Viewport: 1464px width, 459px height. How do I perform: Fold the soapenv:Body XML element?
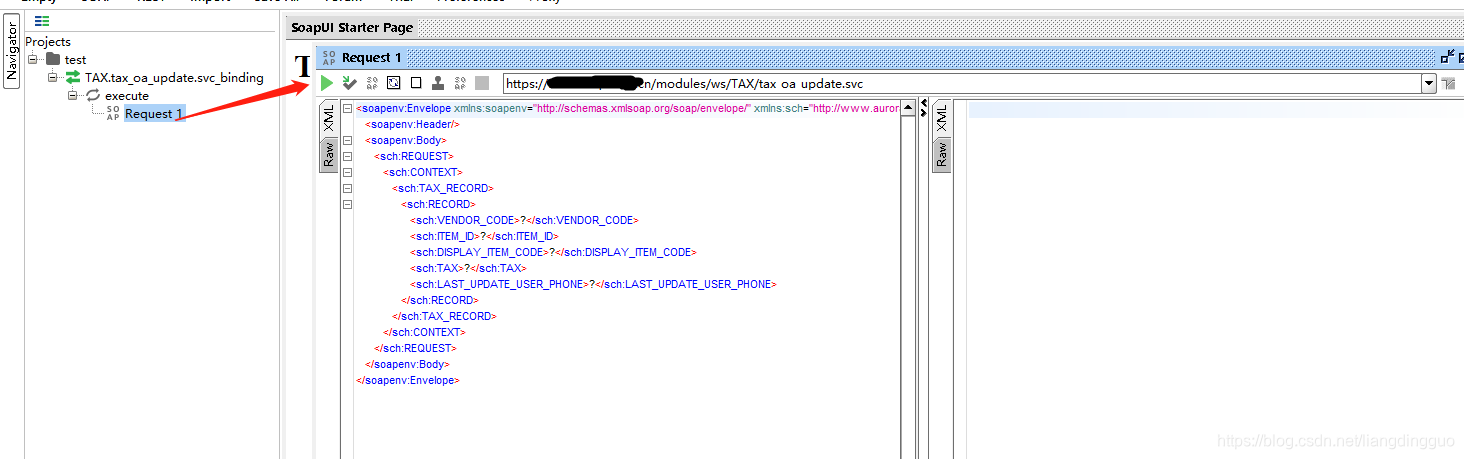coord(347,140)
